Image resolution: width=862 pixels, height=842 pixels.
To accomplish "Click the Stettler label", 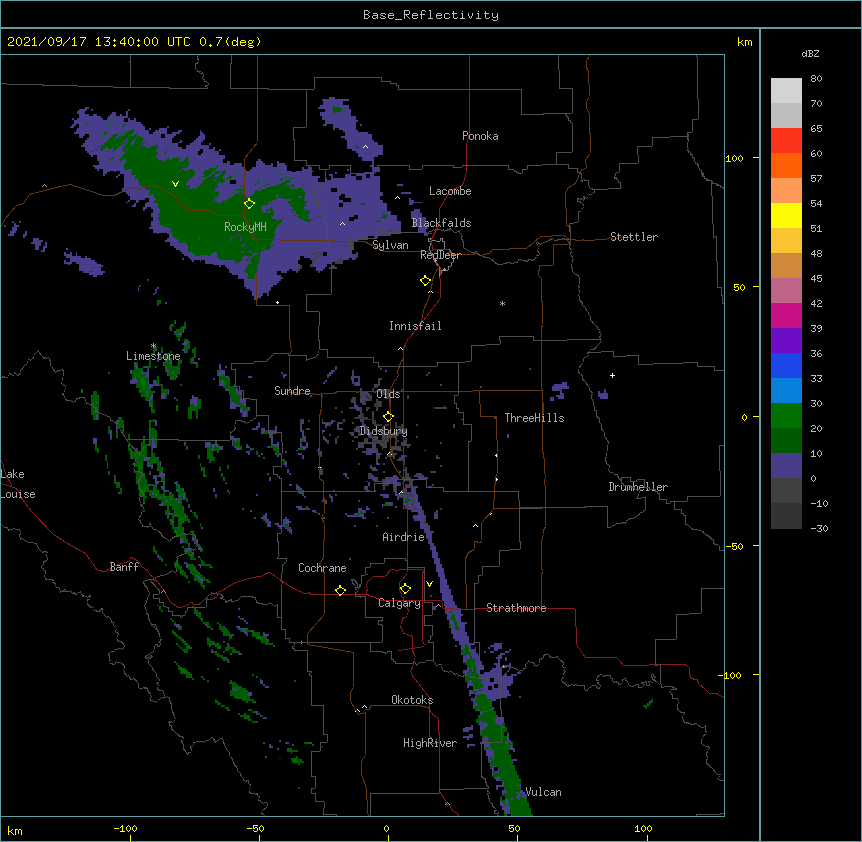I will [634, 237].
